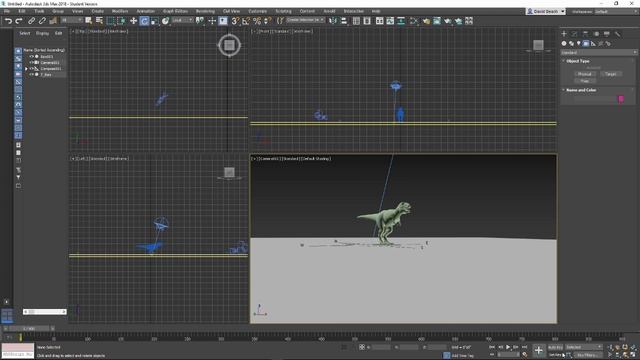
Task: Open Scene Explorer Display menu
Action: point(42,33)
